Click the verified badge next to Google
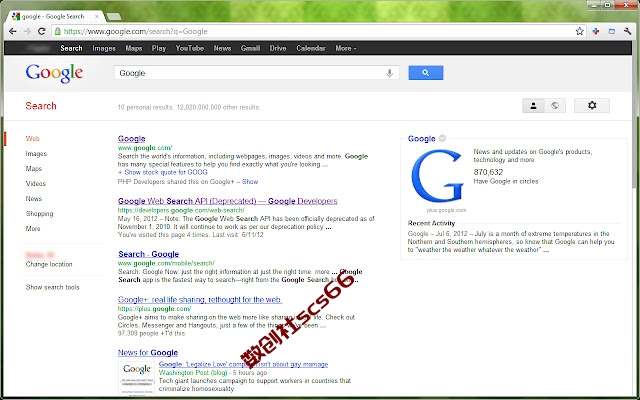The width and height of the screenshot is (640, 400). 442,138
